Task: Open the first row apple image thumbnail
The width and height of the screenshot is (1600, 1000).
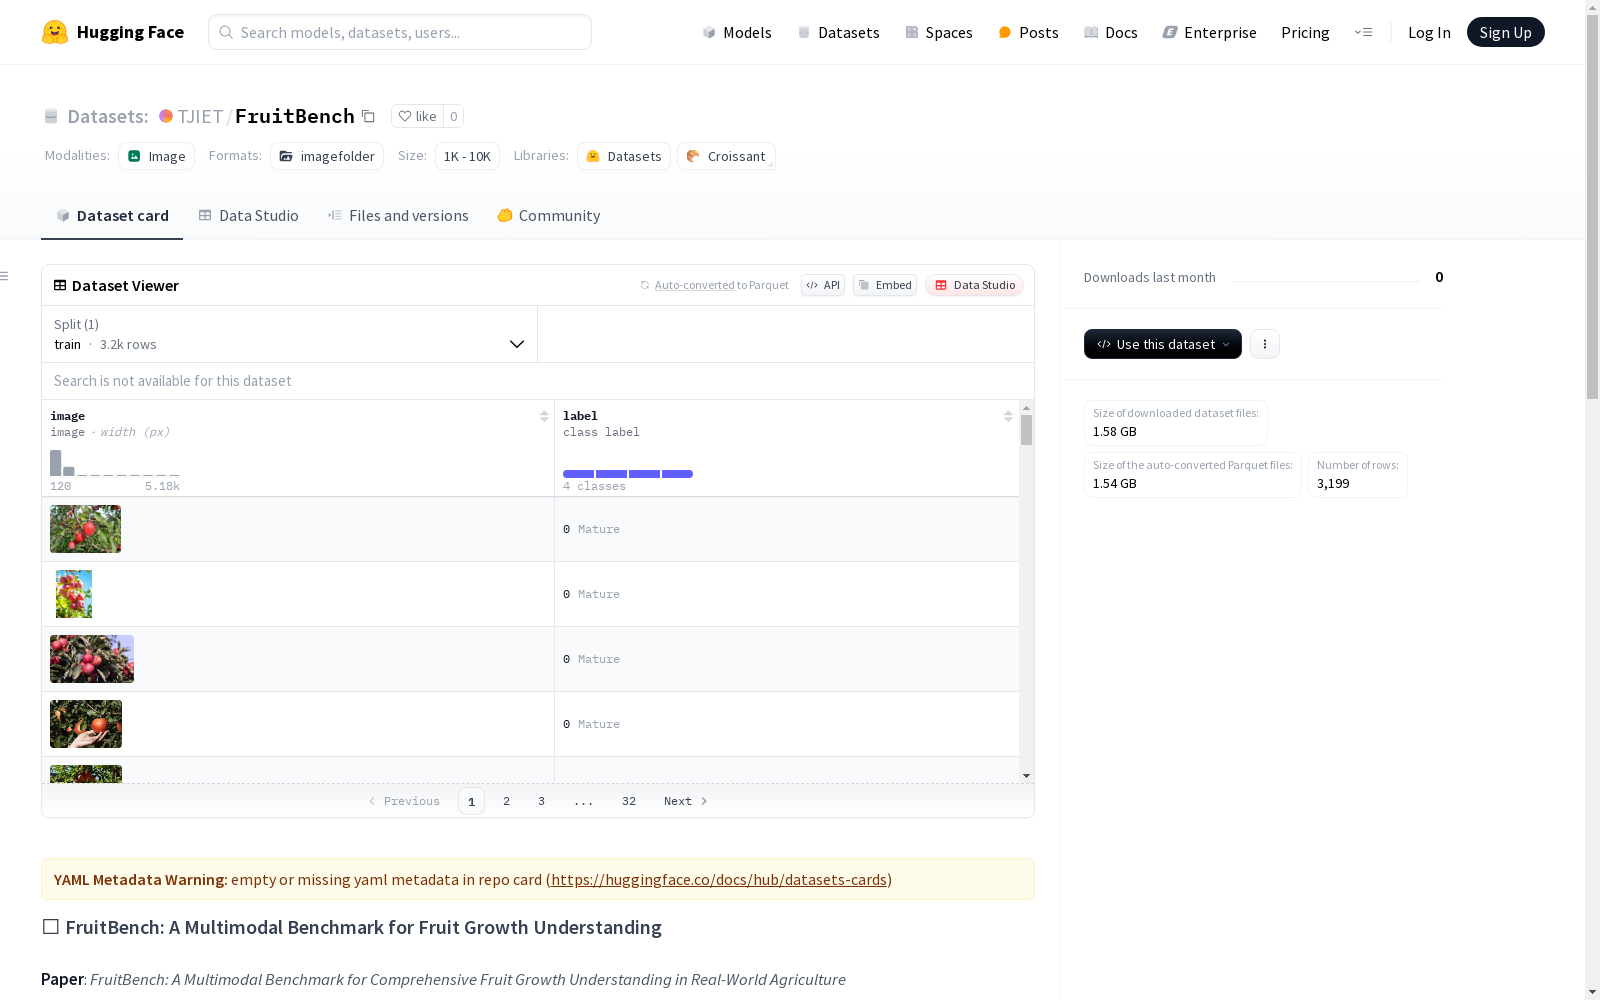Action: [x=86, y=529]
